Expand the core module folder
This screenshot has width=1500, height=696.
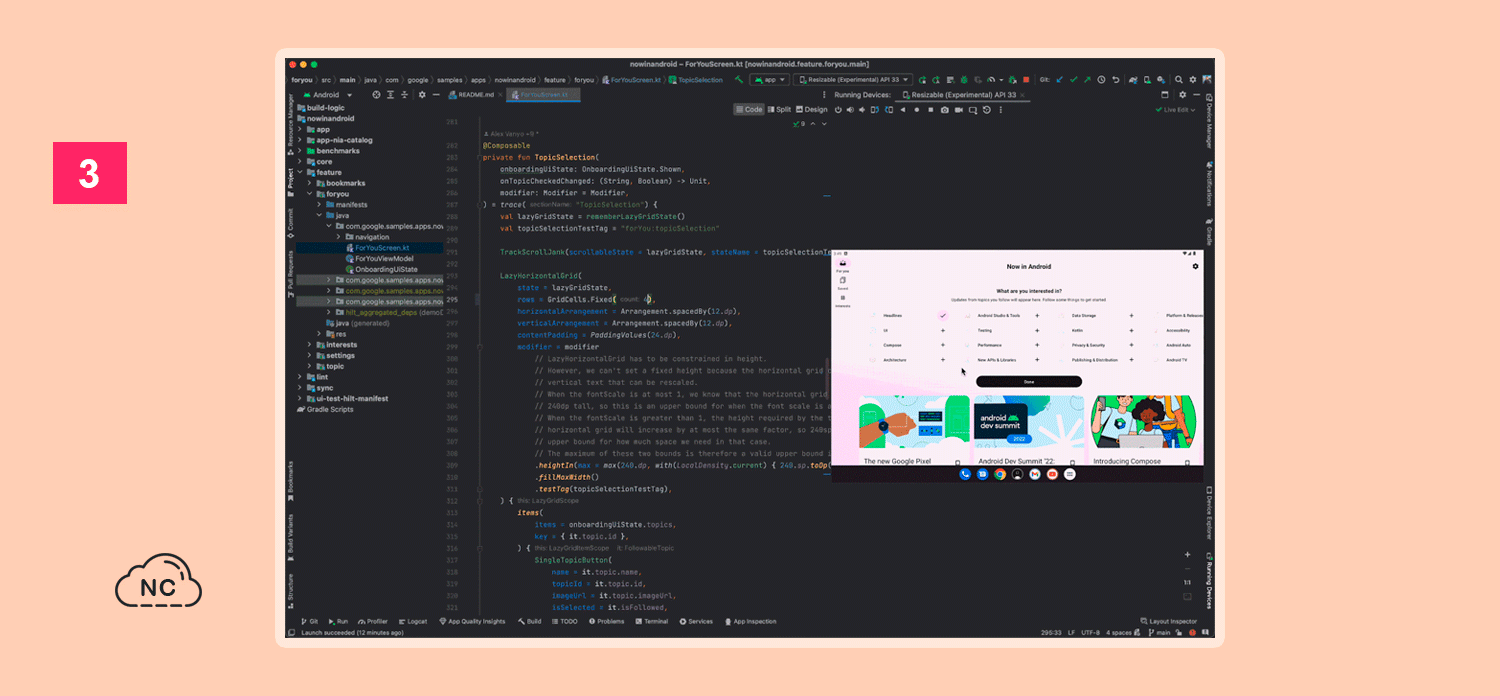coord(299,161)
